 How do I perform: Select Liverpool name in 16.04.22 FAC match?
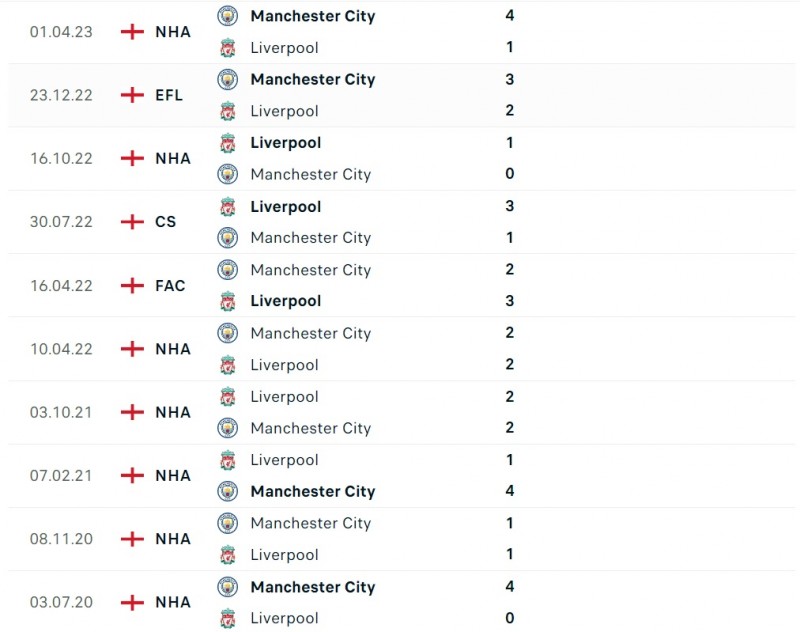(x=285, y=301)
